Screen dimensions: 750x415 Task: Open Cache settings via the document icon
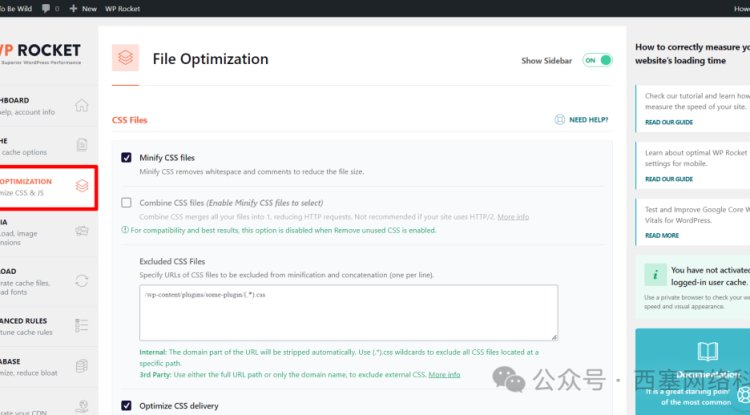point(82,144)
